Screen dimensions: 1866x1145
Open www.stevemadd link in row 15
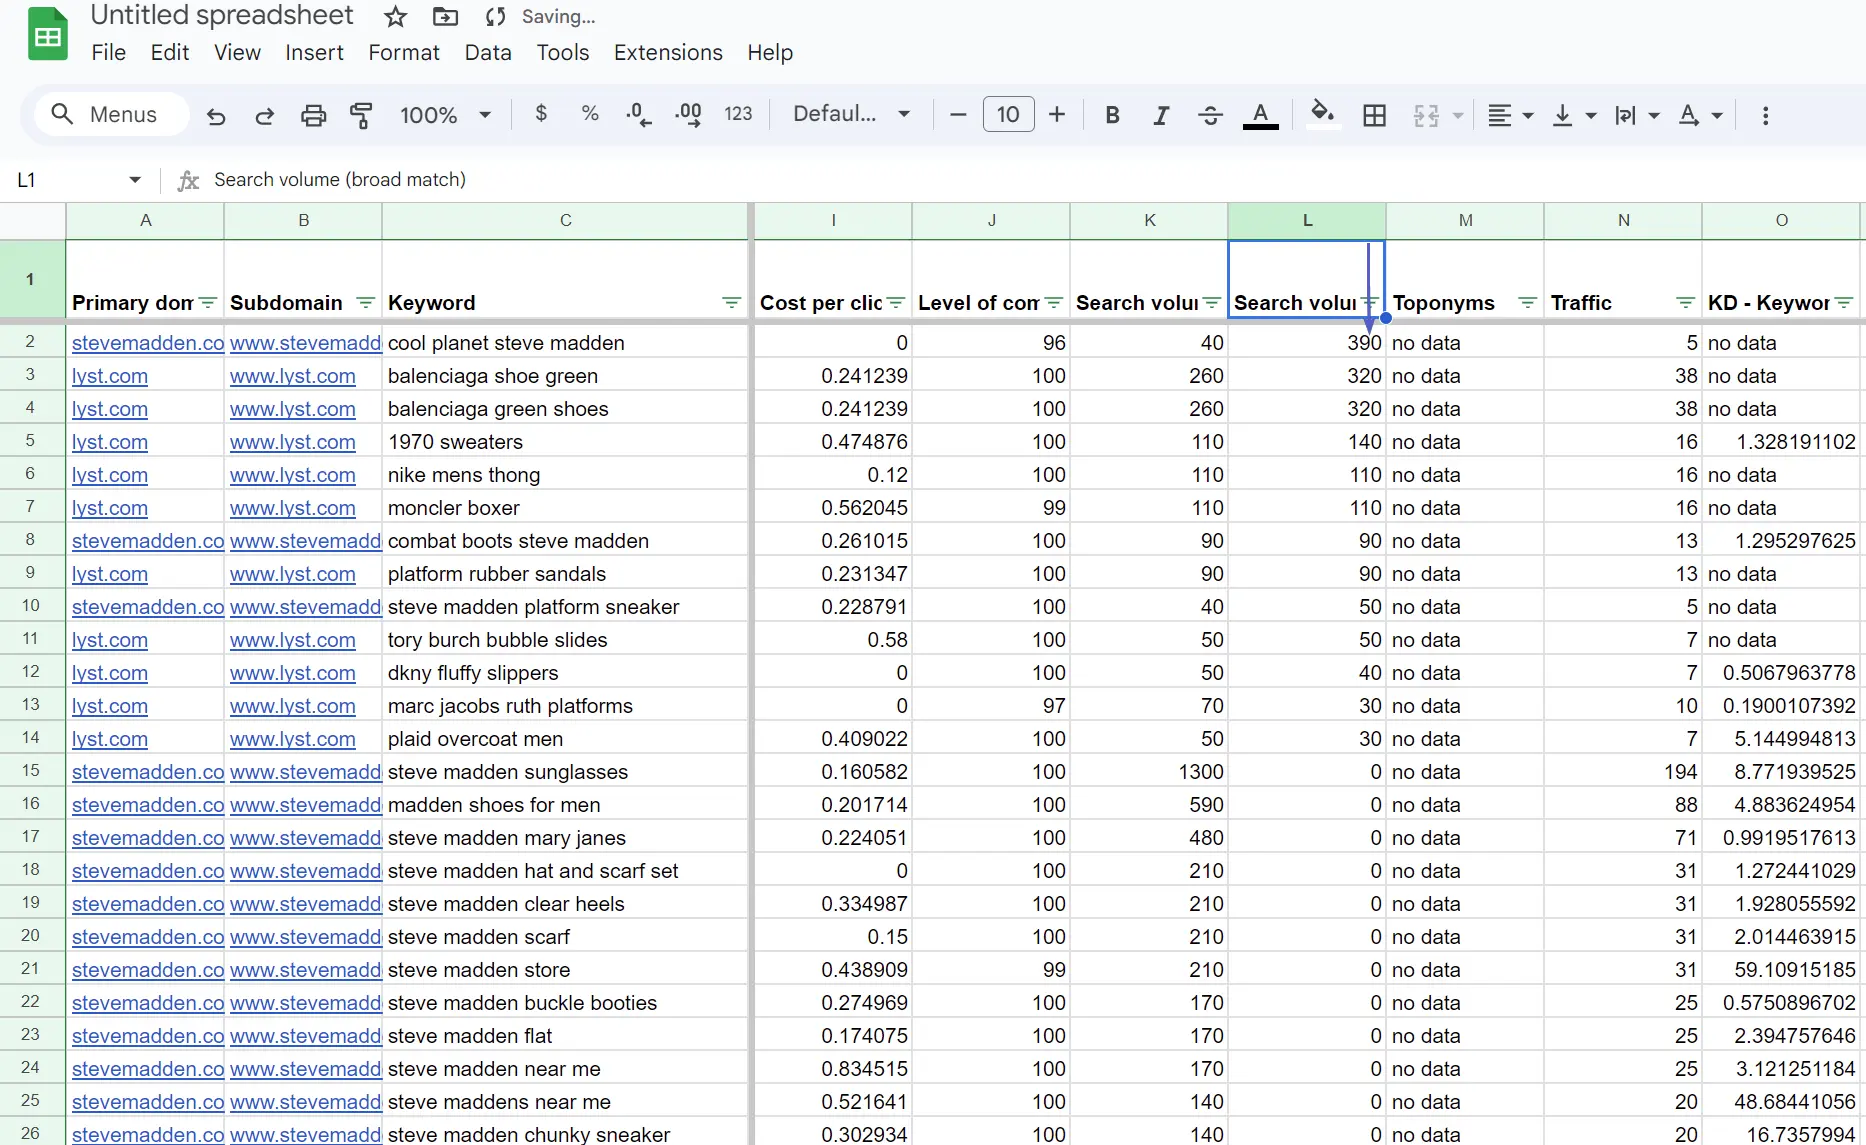(x=306, y=772)
